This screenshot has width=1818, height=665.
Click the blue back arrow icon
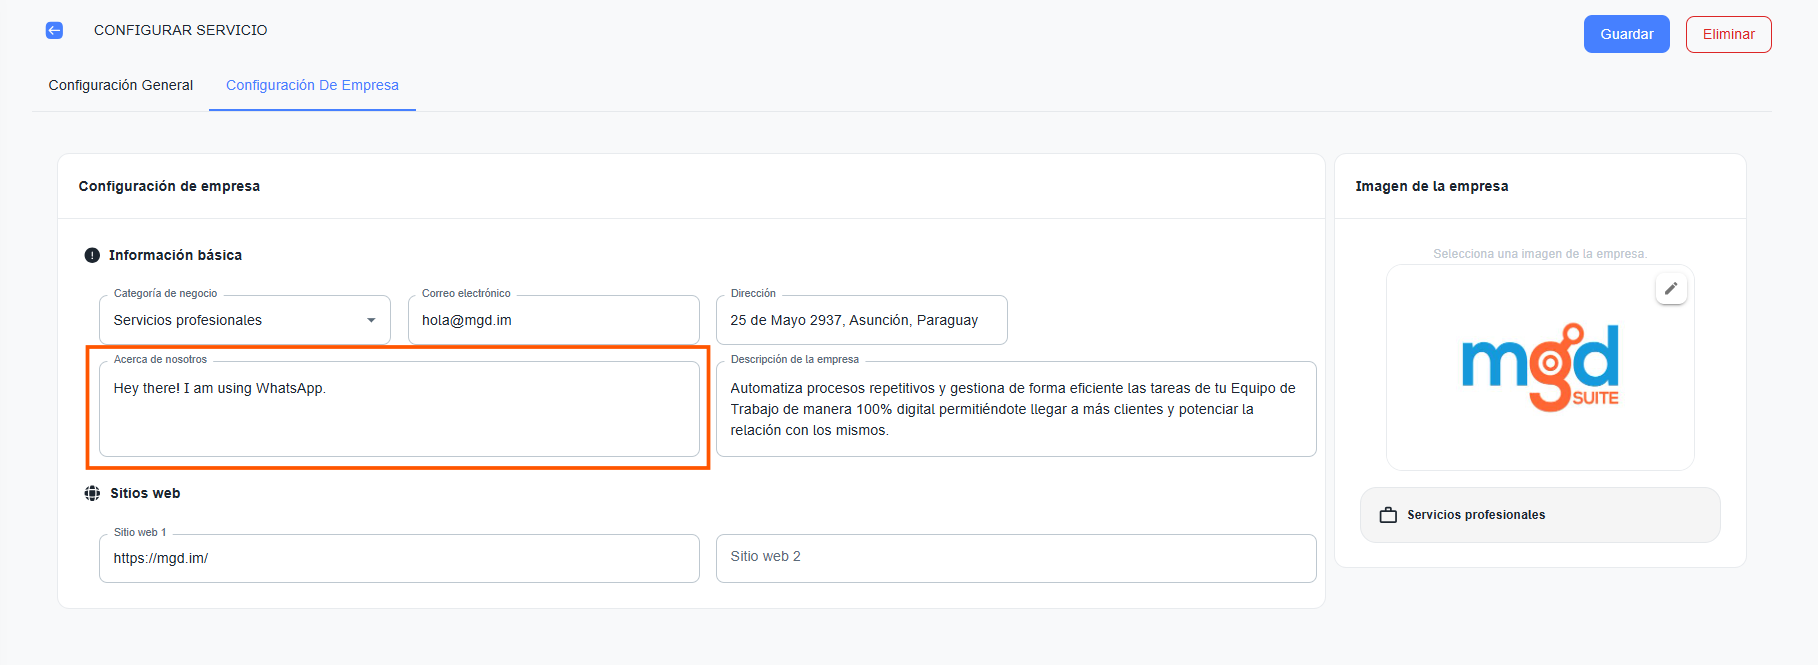coord(54,30)
